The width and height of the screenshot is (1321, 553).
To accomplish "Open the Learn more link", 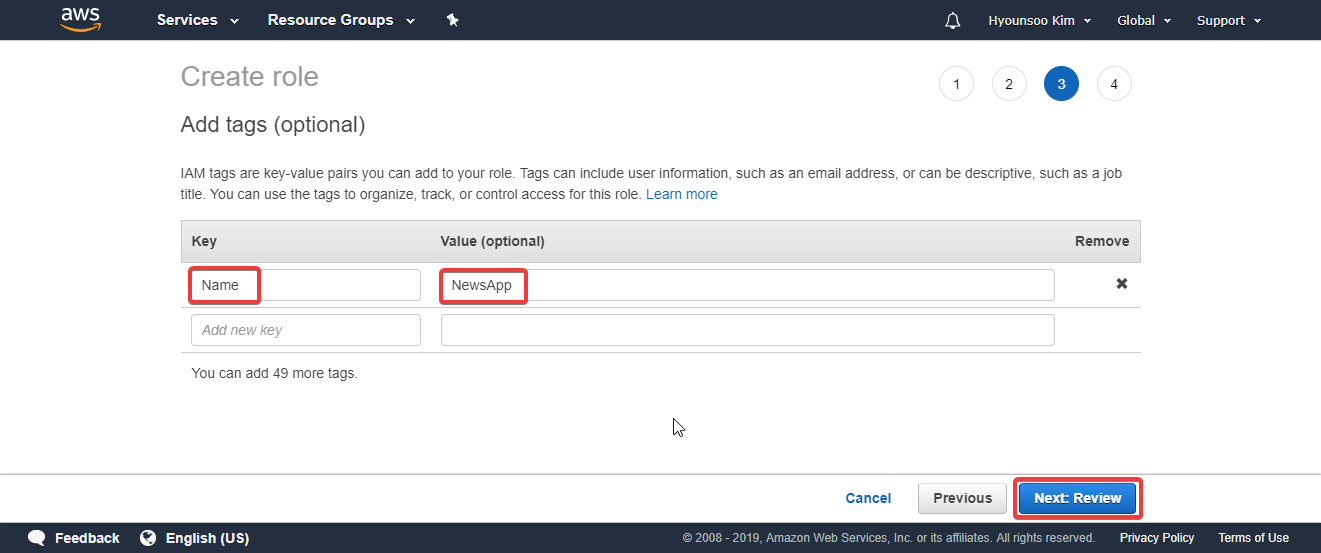I will (682, 194).
